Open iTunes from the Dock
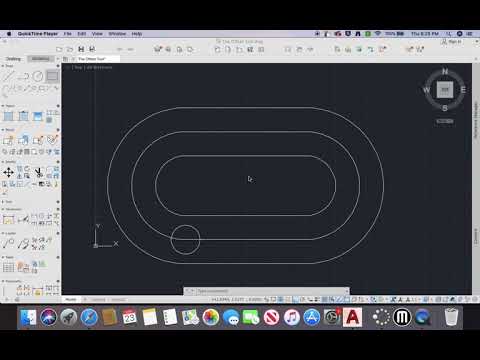The width and height of the screenshot is (480, 360). 292,317
